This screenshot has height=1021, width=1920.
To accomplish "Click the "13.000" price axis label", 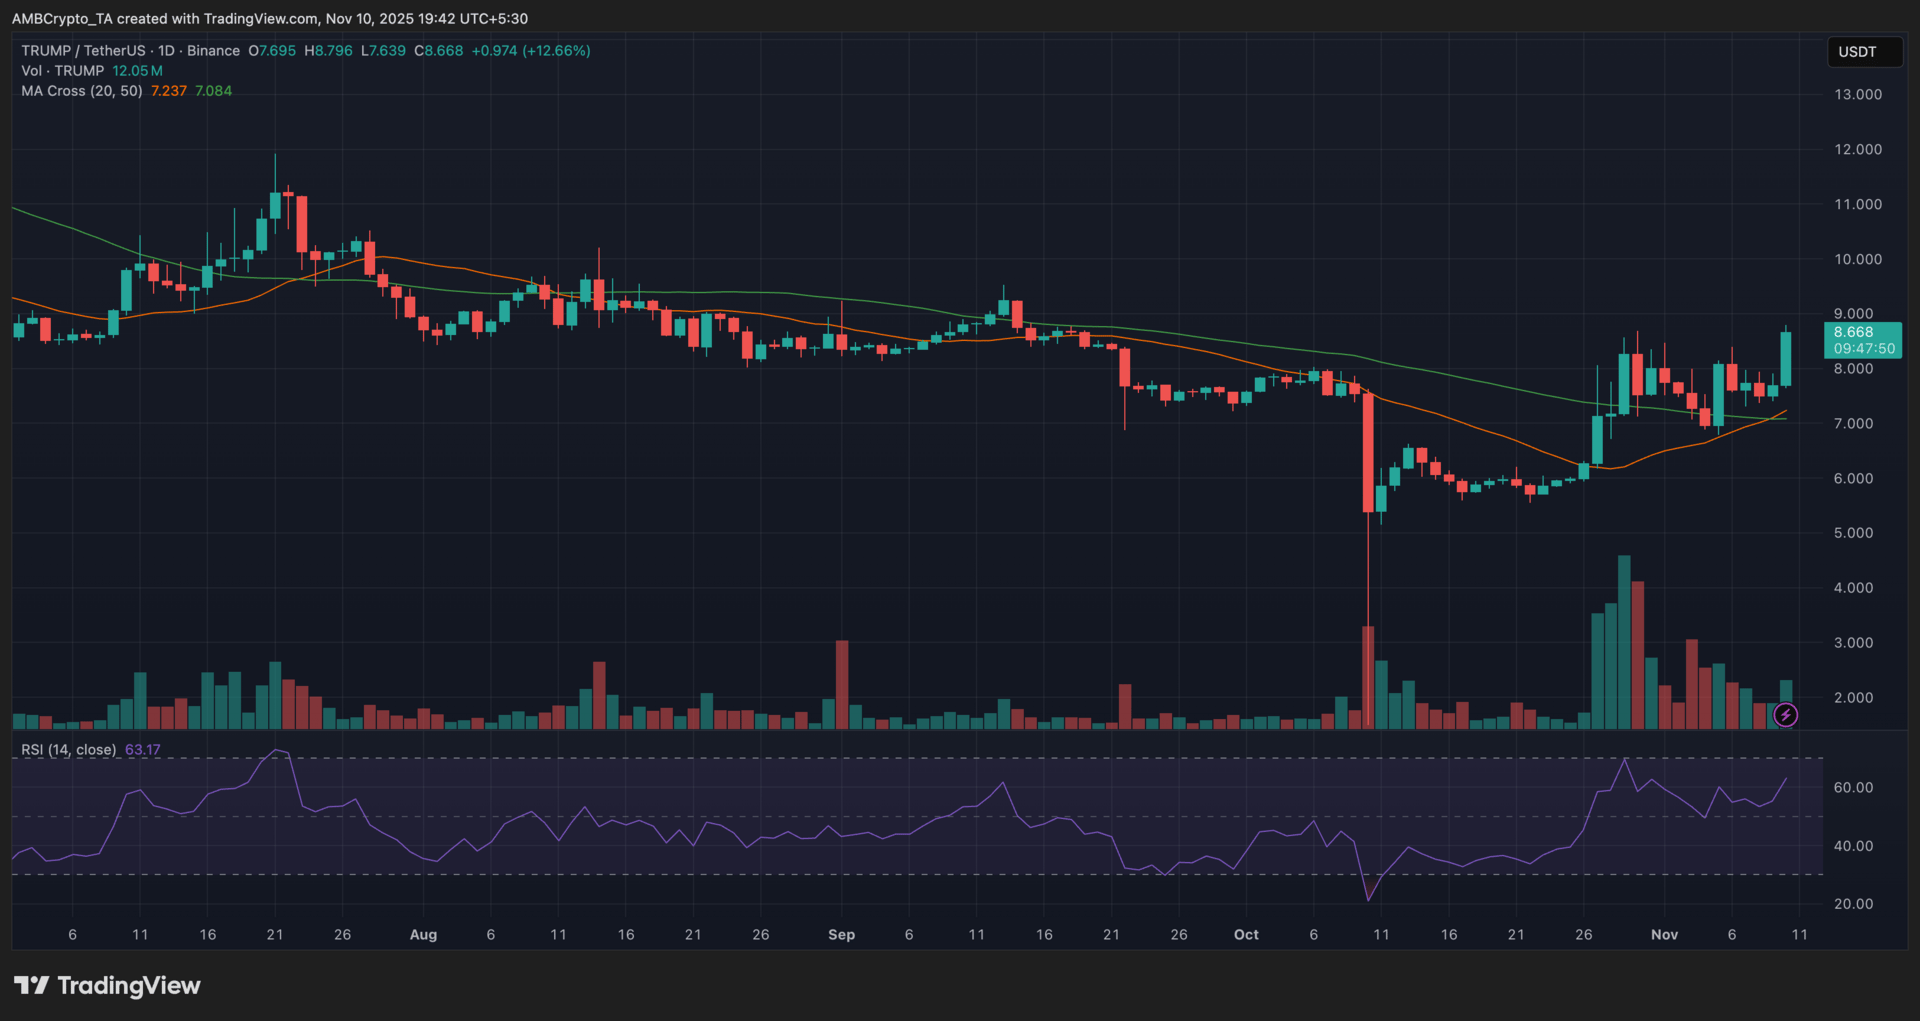I will pos(1858,94).
